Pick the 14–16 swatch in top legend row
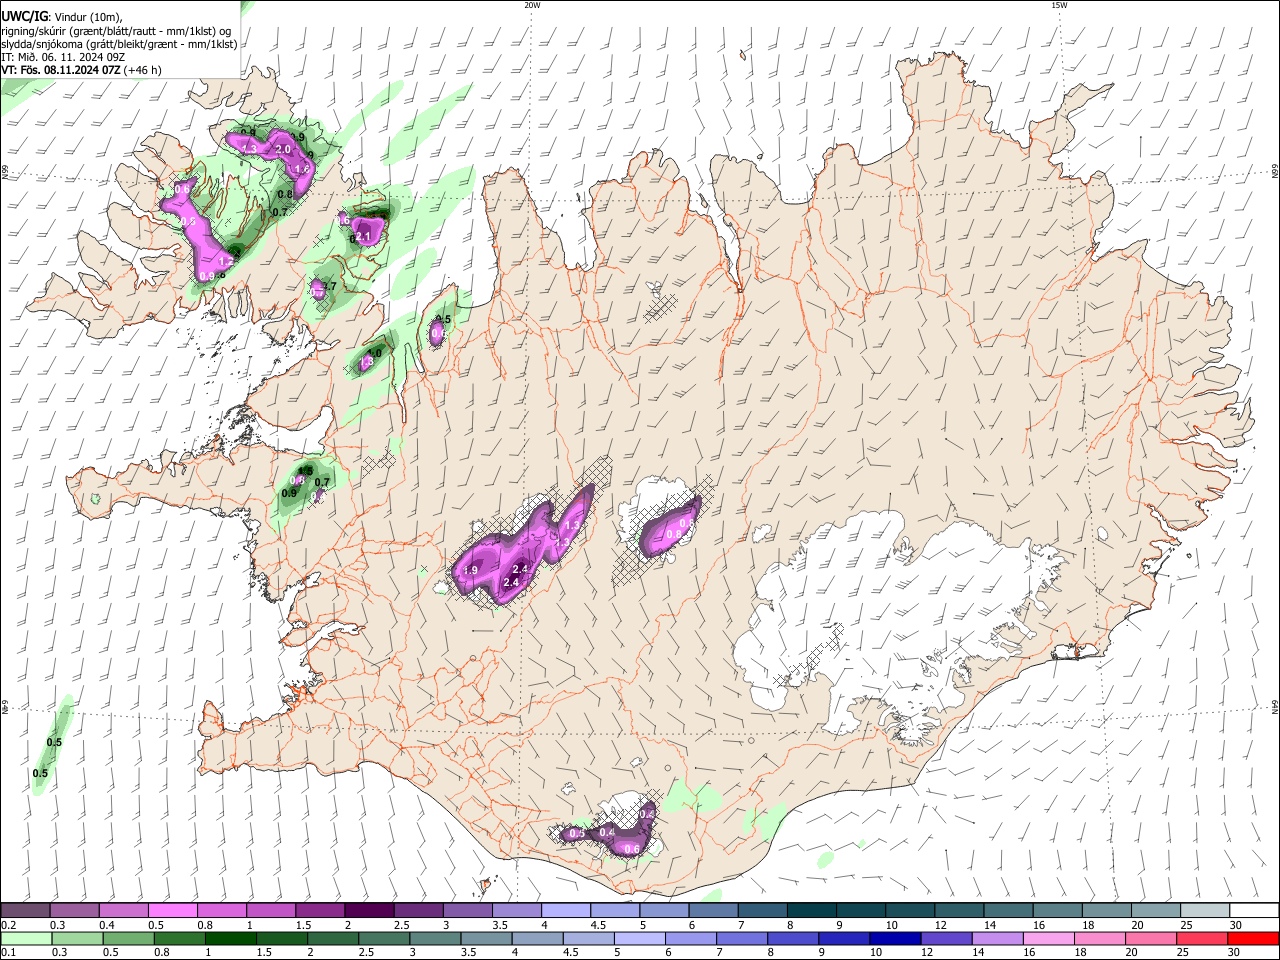This screenshot has height=960, width=1280. coord(1006,911)
